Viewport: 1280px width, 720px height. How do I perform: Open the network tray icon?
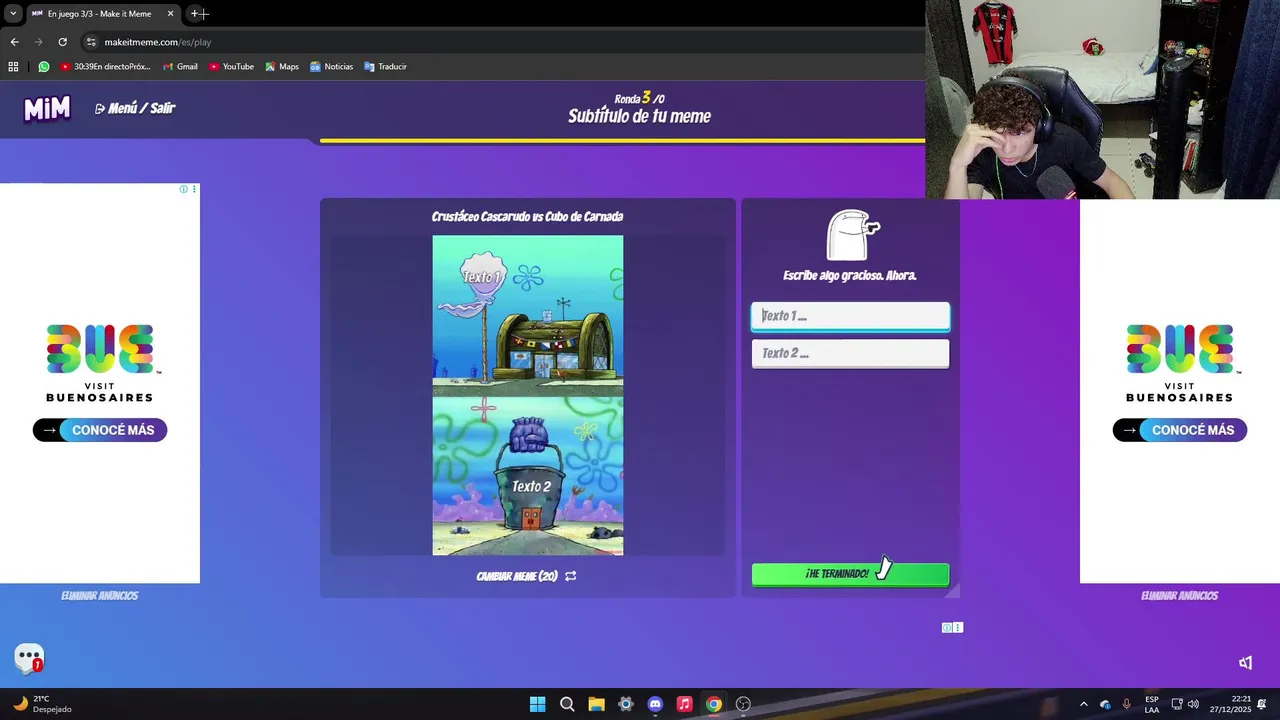[1177, 704]
